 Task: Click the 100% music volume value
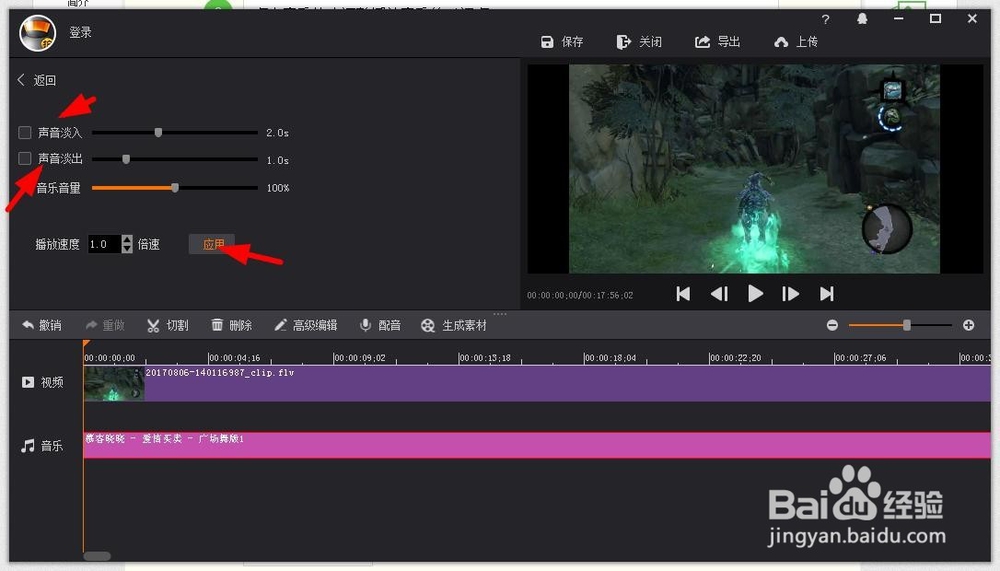click(x=278, y=188)
